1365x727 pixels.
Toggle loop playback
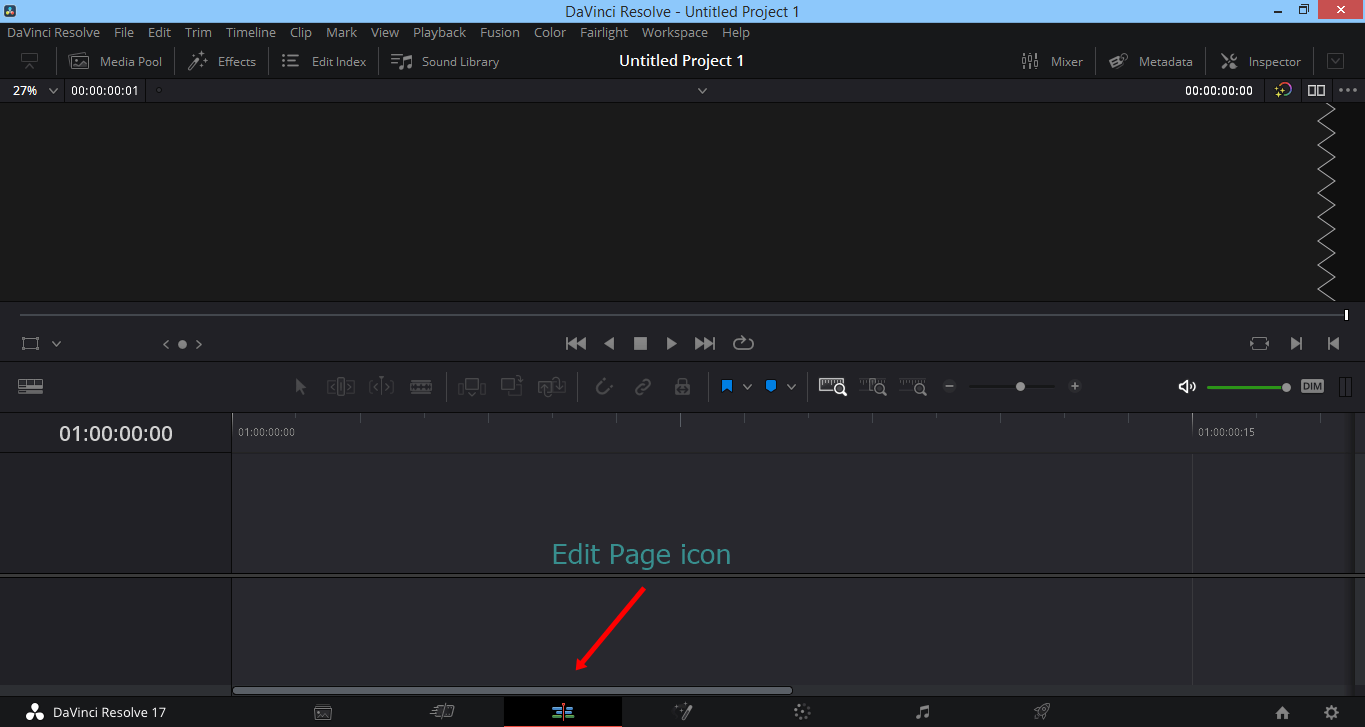[743, 343]
